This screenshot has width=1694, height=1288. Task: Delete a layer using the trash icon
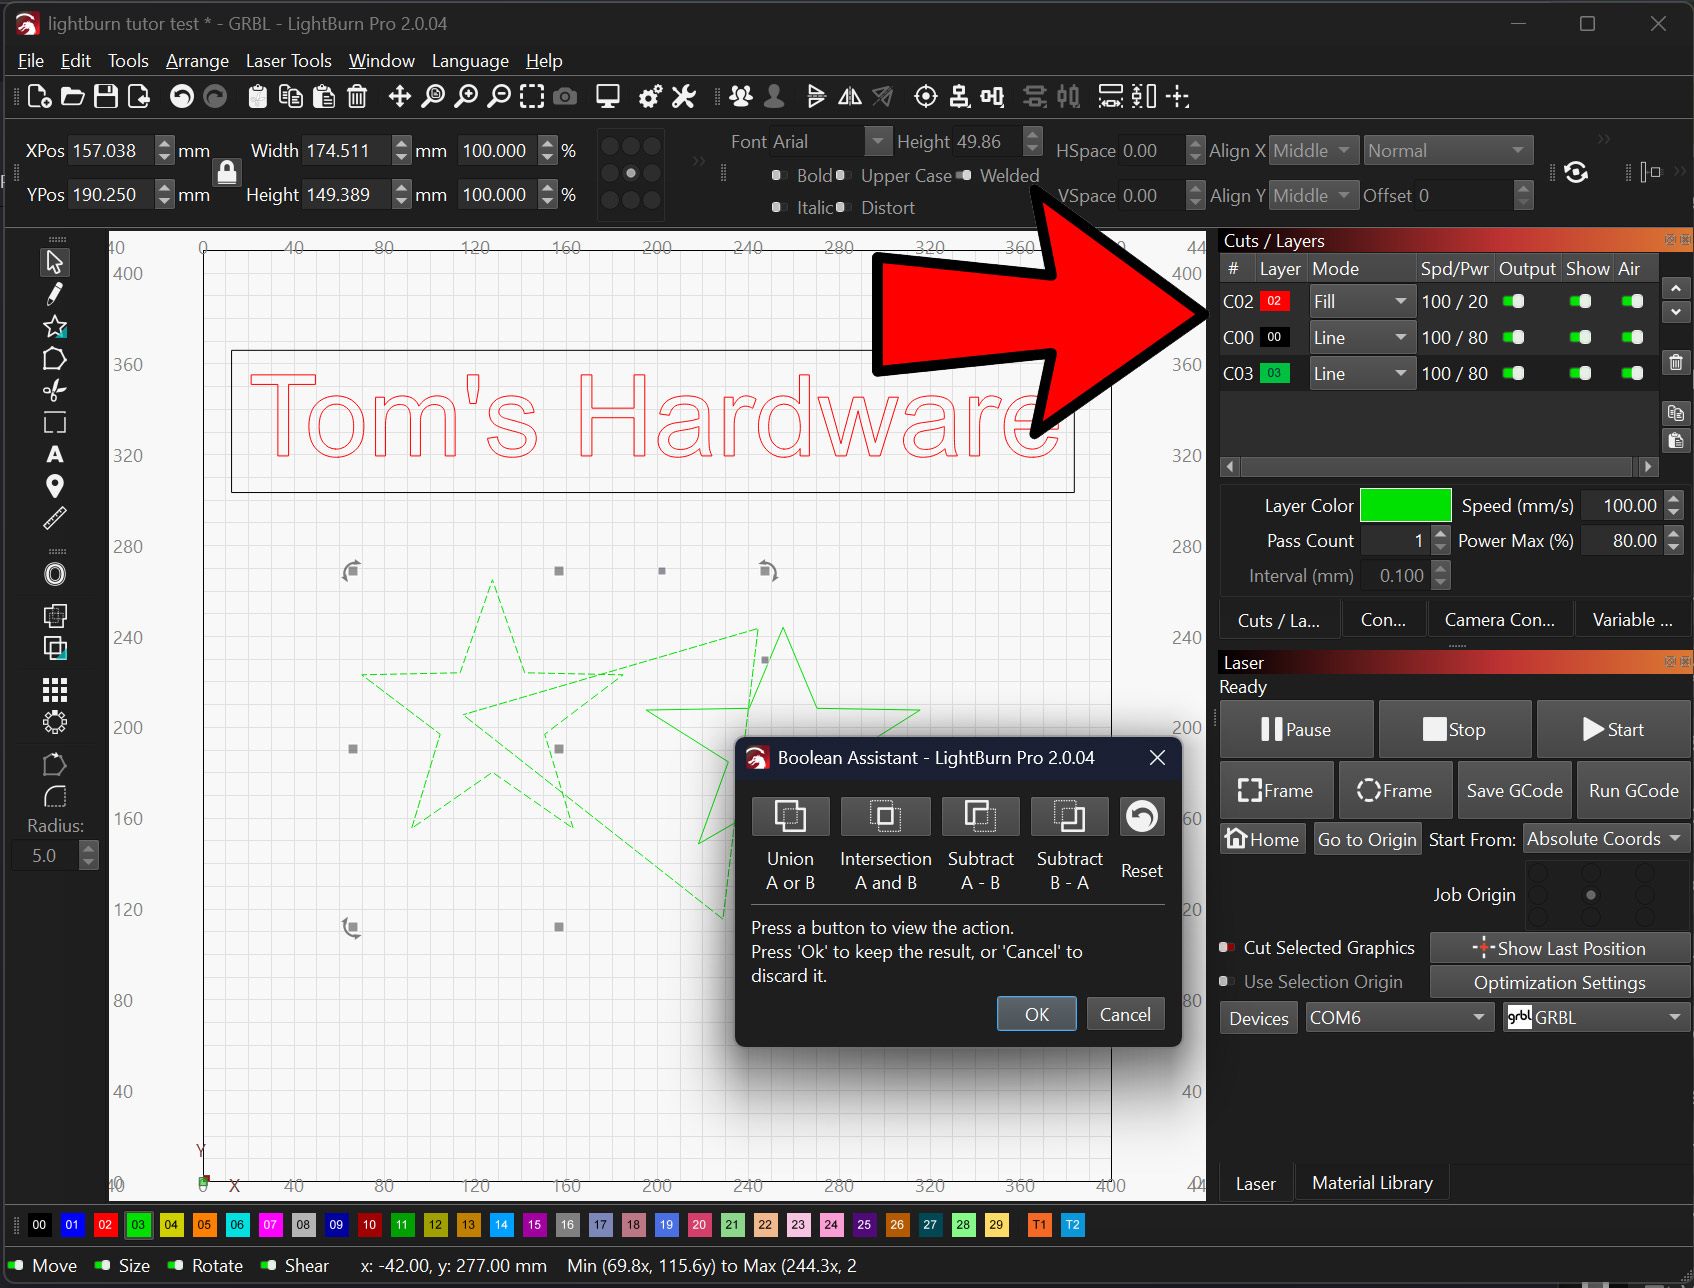click(1676, 362)
